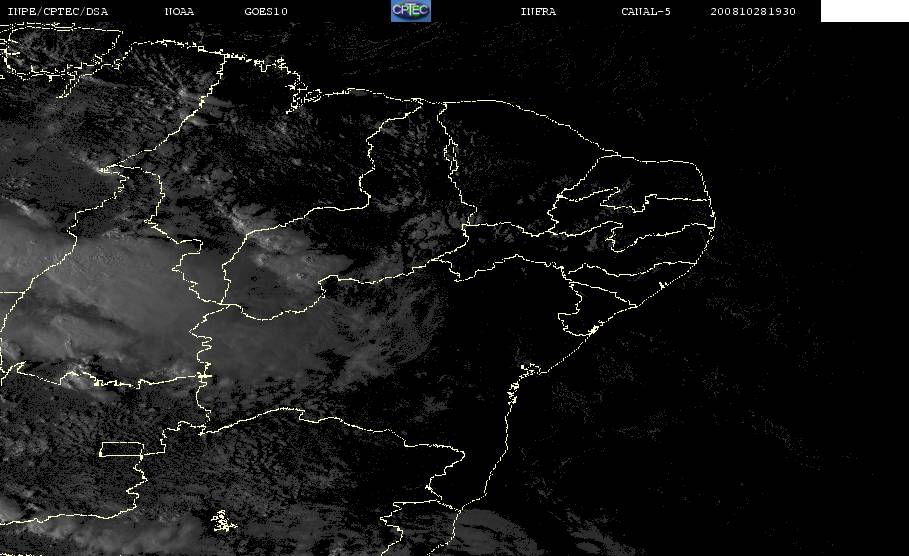Click the INPE/CPTEC/DSA header text
Viewport: 909px width, 556px height.
tap(57, 12)
